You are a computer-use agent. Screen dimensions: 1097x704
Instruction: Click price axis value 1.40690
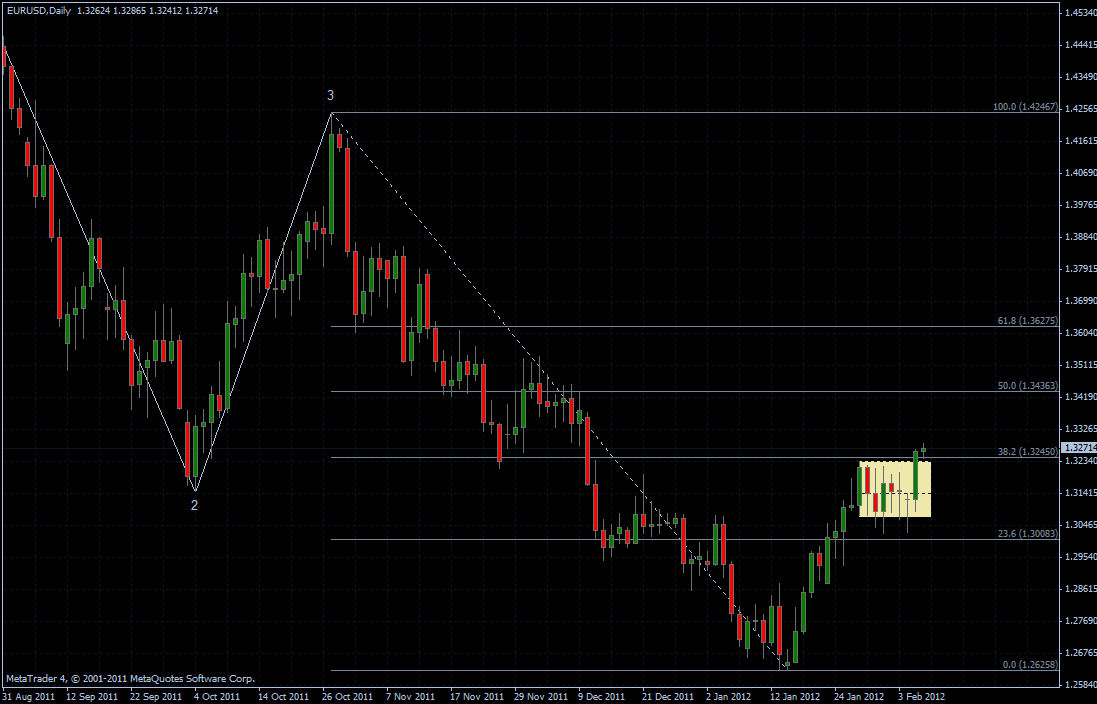[1080, 172]
